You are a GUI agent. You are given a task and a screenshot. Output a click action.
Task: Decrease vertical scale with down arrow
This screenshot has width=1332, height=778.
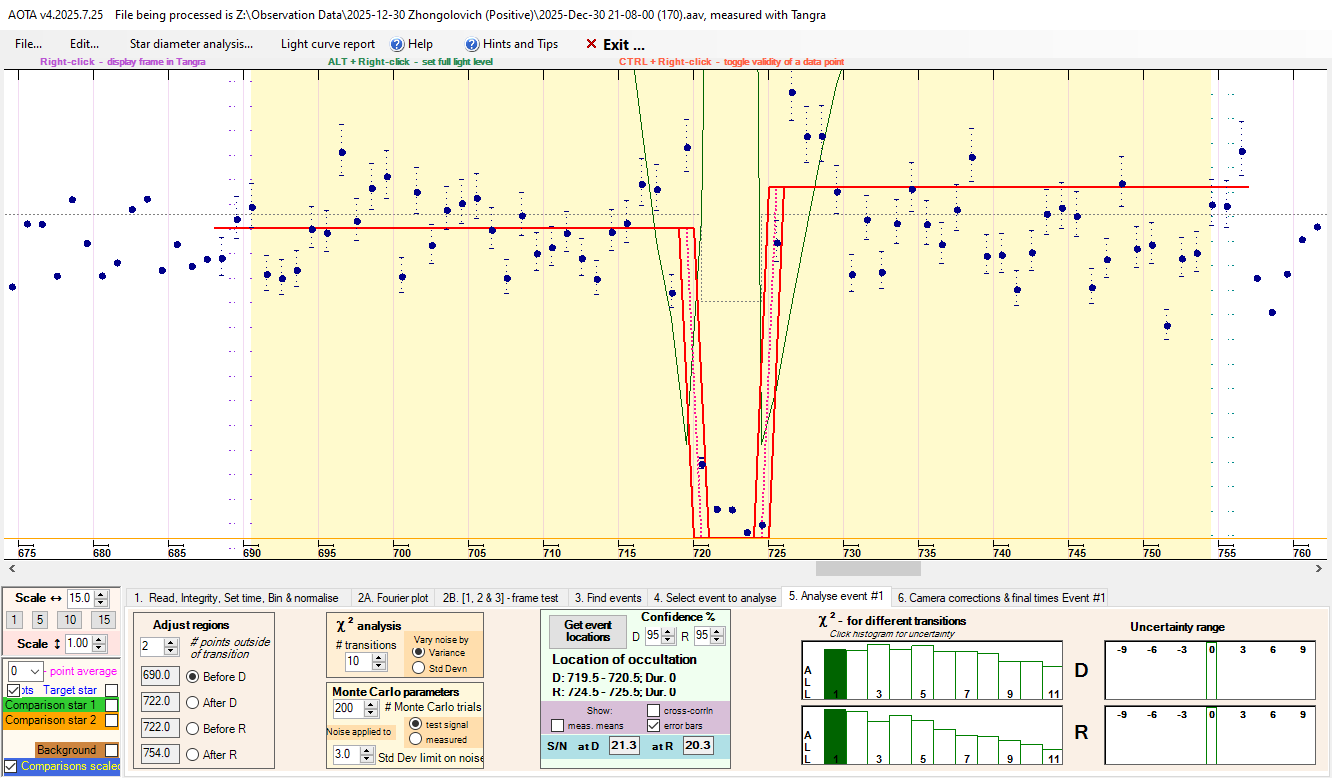coord(101,649)
